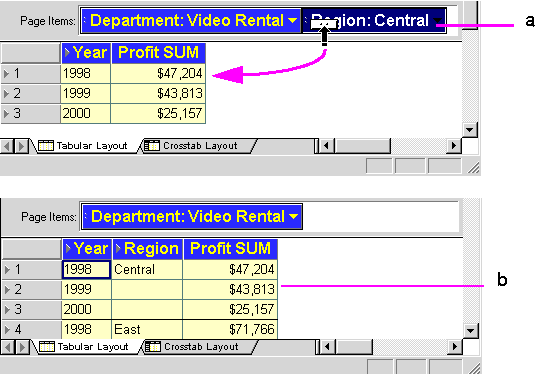Switch to Crosstab Layout tab in top window
539x374 pixels.
(199, 146)
